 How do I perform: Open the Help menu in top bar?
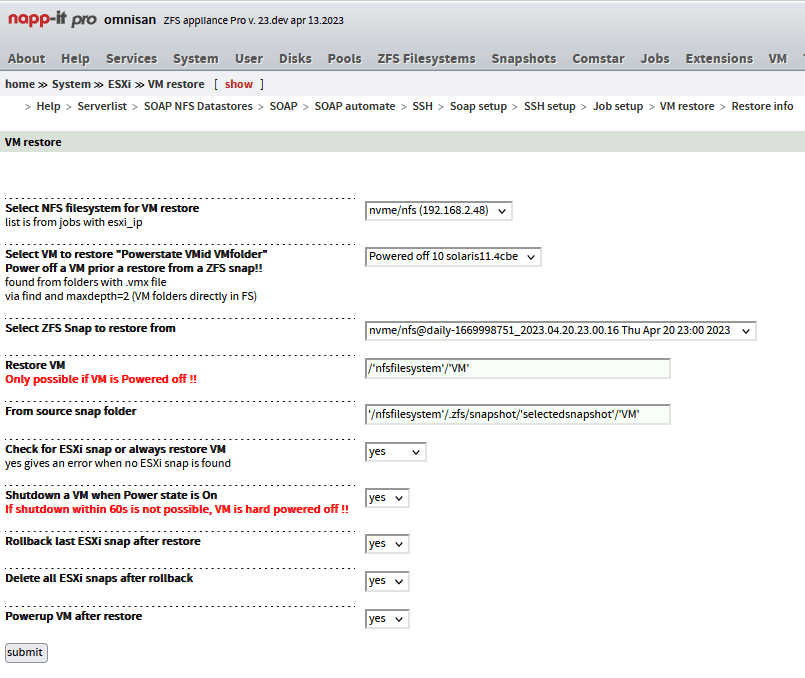(x=75, y=59)
